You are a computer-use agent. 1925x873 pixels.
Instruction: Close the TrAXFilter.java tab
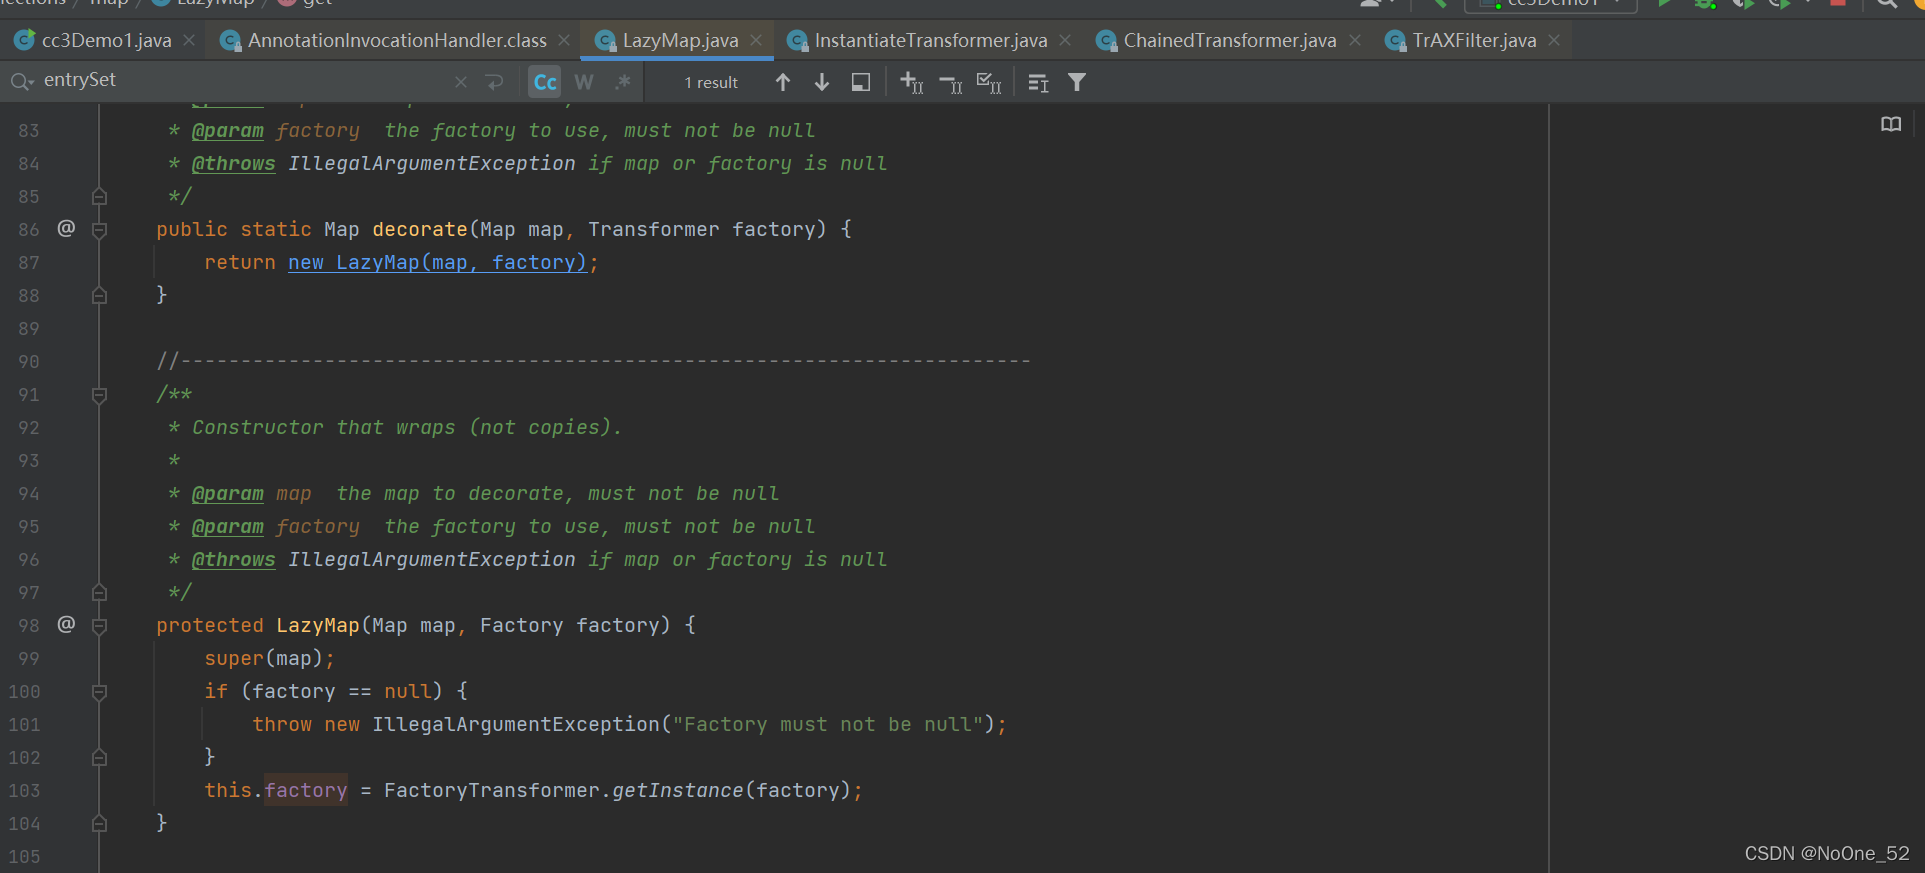click(1554, 40)
